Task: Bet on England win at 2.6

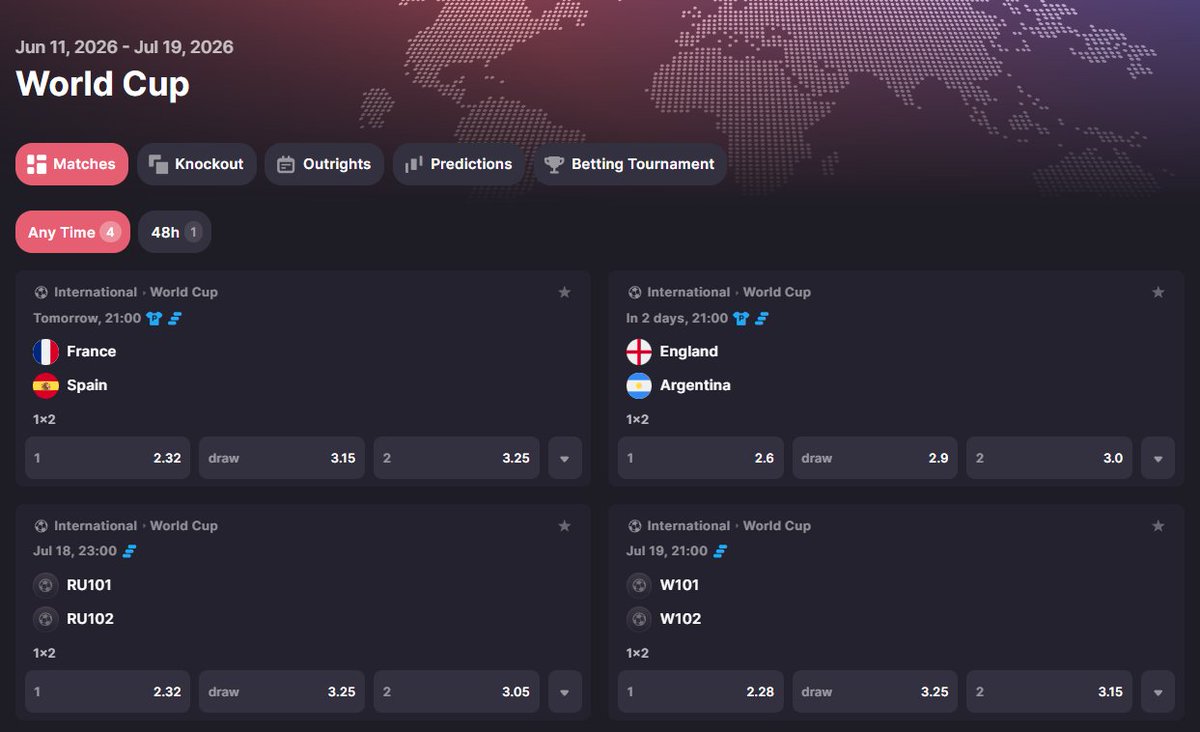Action: point(701,458)
